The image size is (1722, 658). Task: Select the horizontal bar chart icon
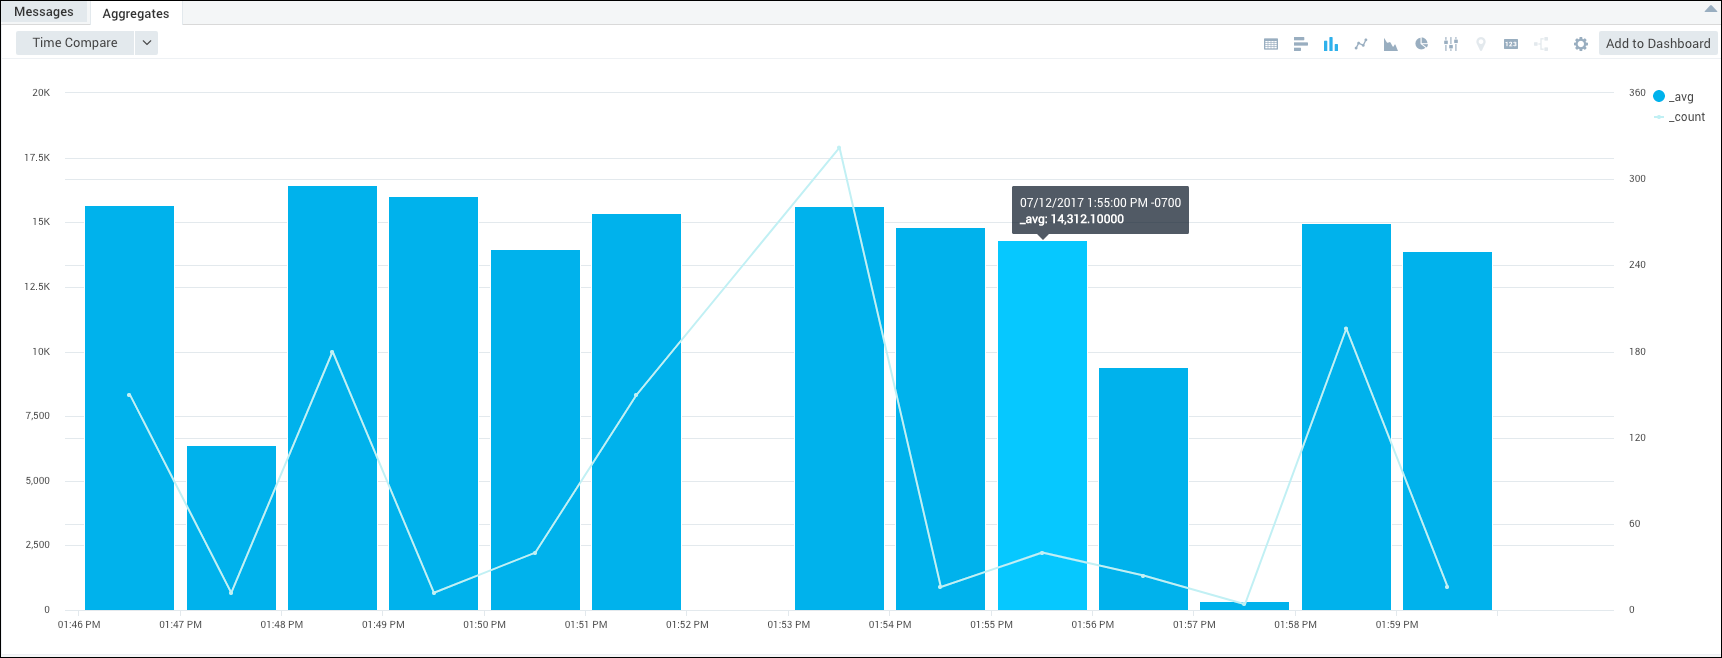pos(1300,44)
